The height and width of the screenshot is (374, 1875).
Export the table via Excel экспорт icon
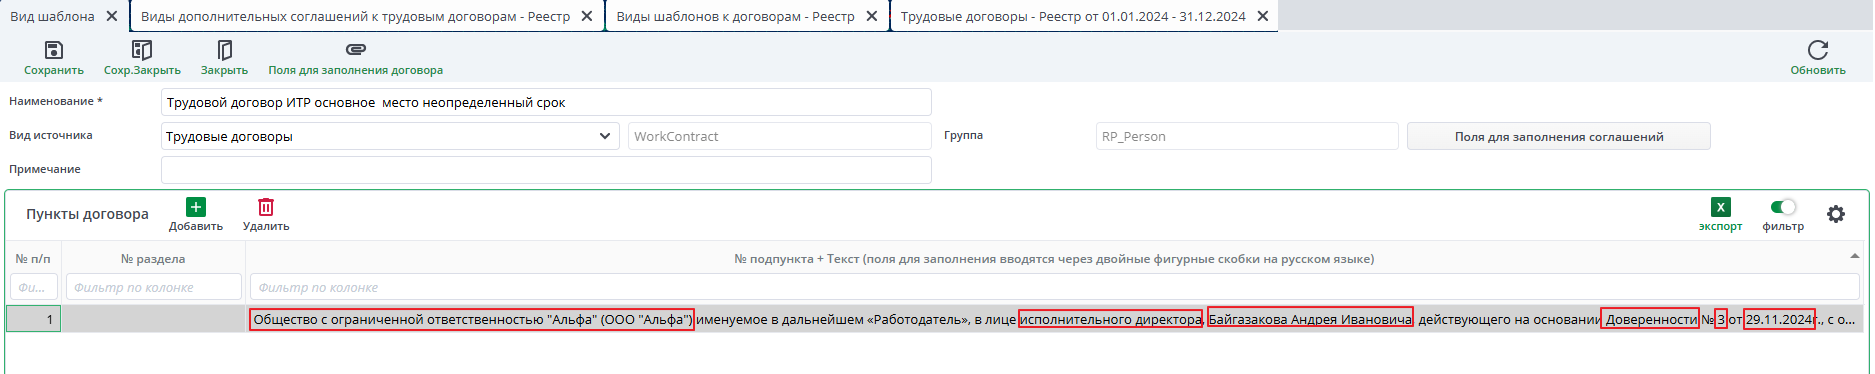tap(1720, 207)
